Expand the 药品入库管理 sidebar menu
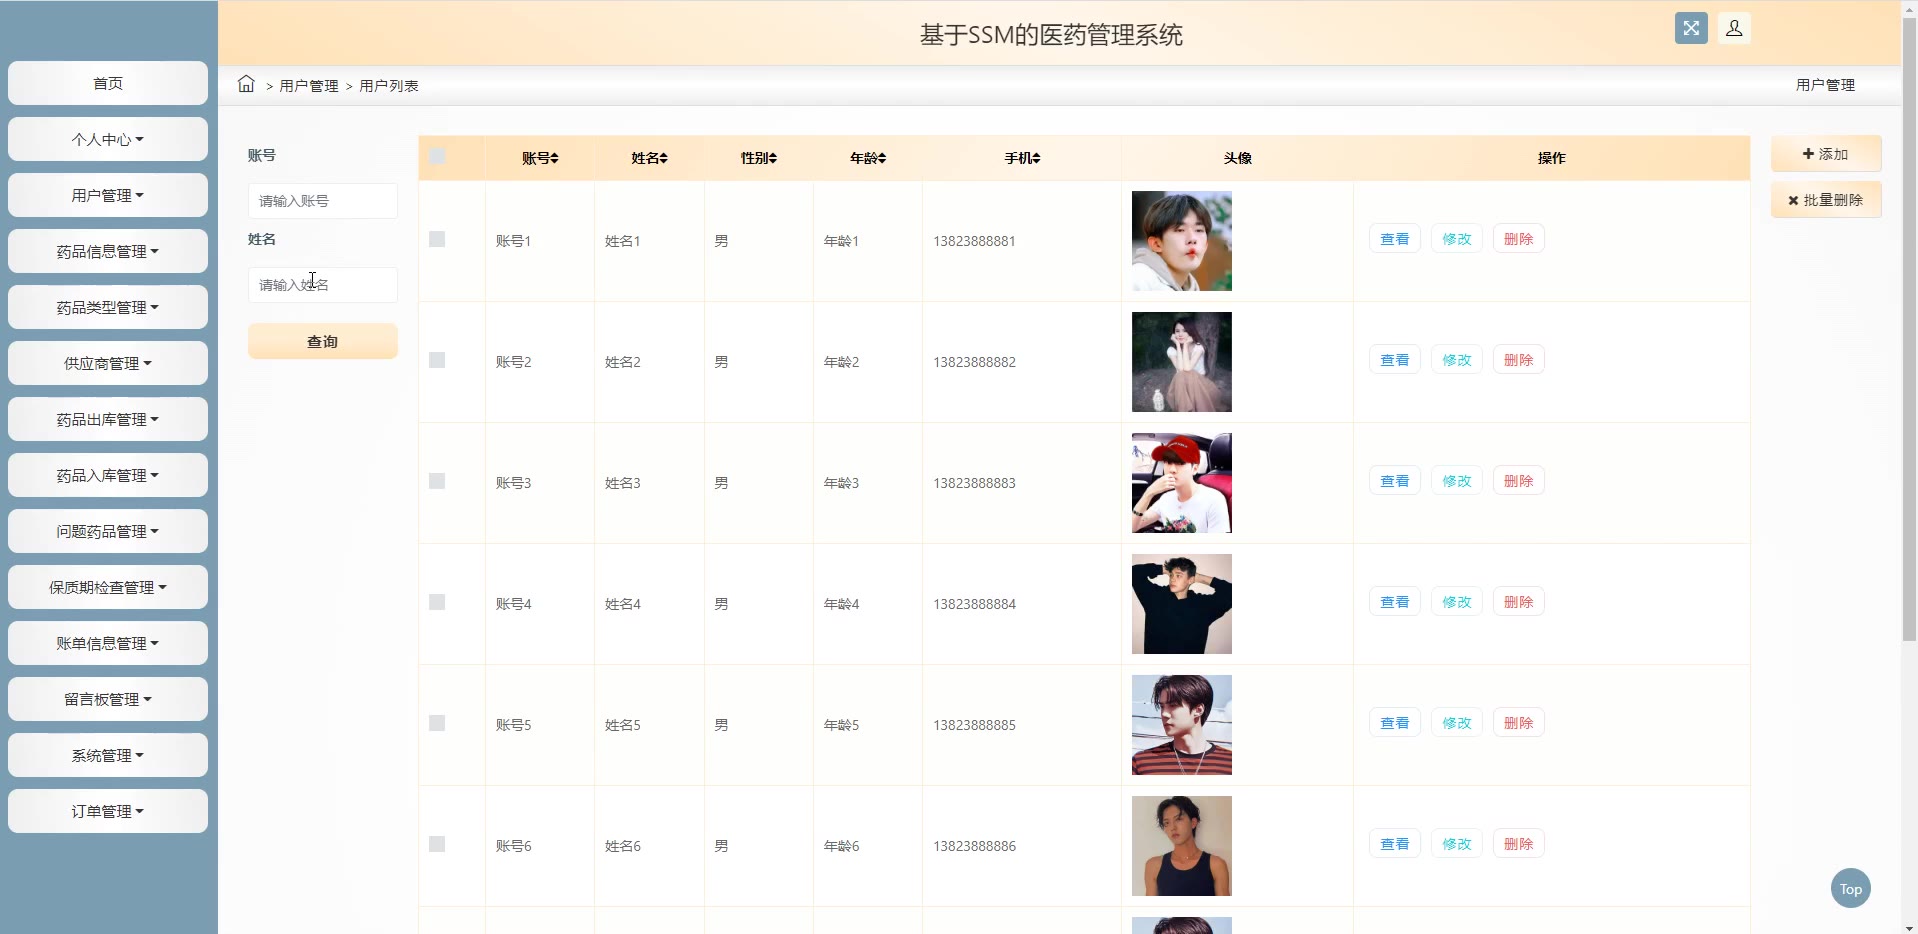The image size is (1918, 934). tap(108, 475)
